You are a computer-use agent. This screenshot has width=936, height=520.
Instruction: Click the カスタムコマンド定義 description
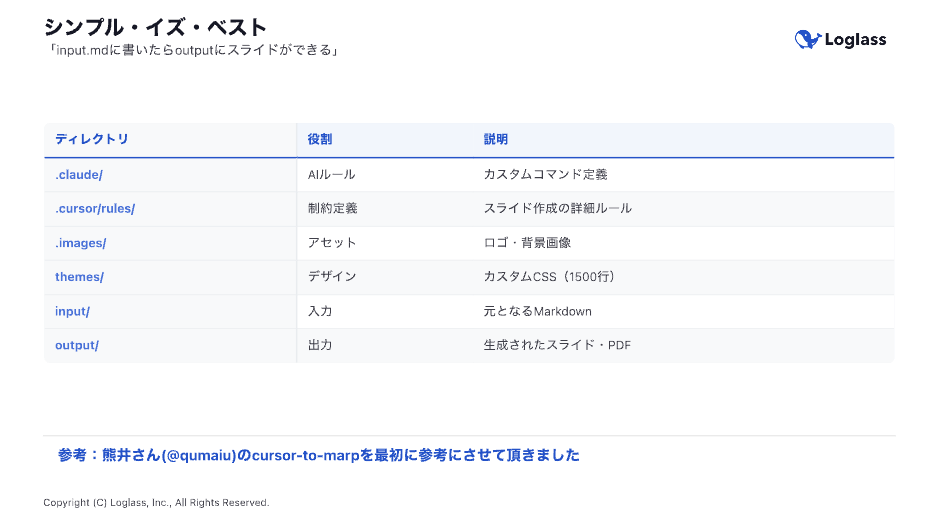tap(545, 174)
